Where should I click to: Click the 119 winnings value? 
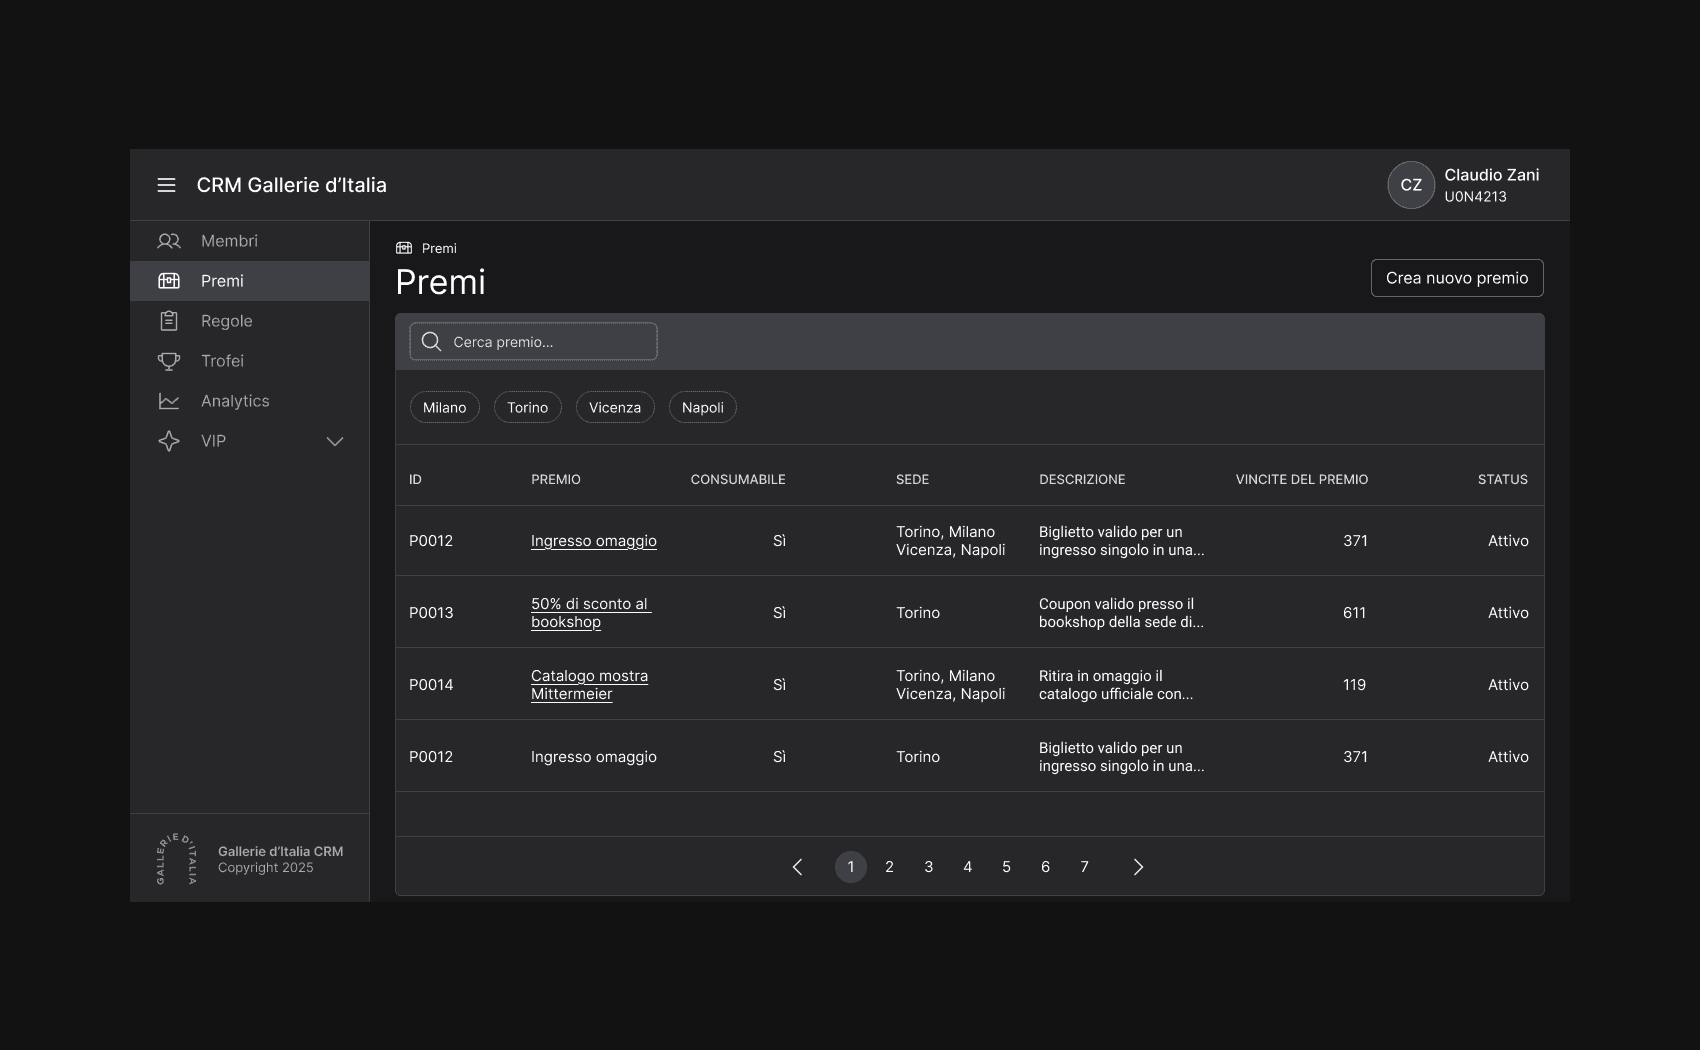point(1355,685)
